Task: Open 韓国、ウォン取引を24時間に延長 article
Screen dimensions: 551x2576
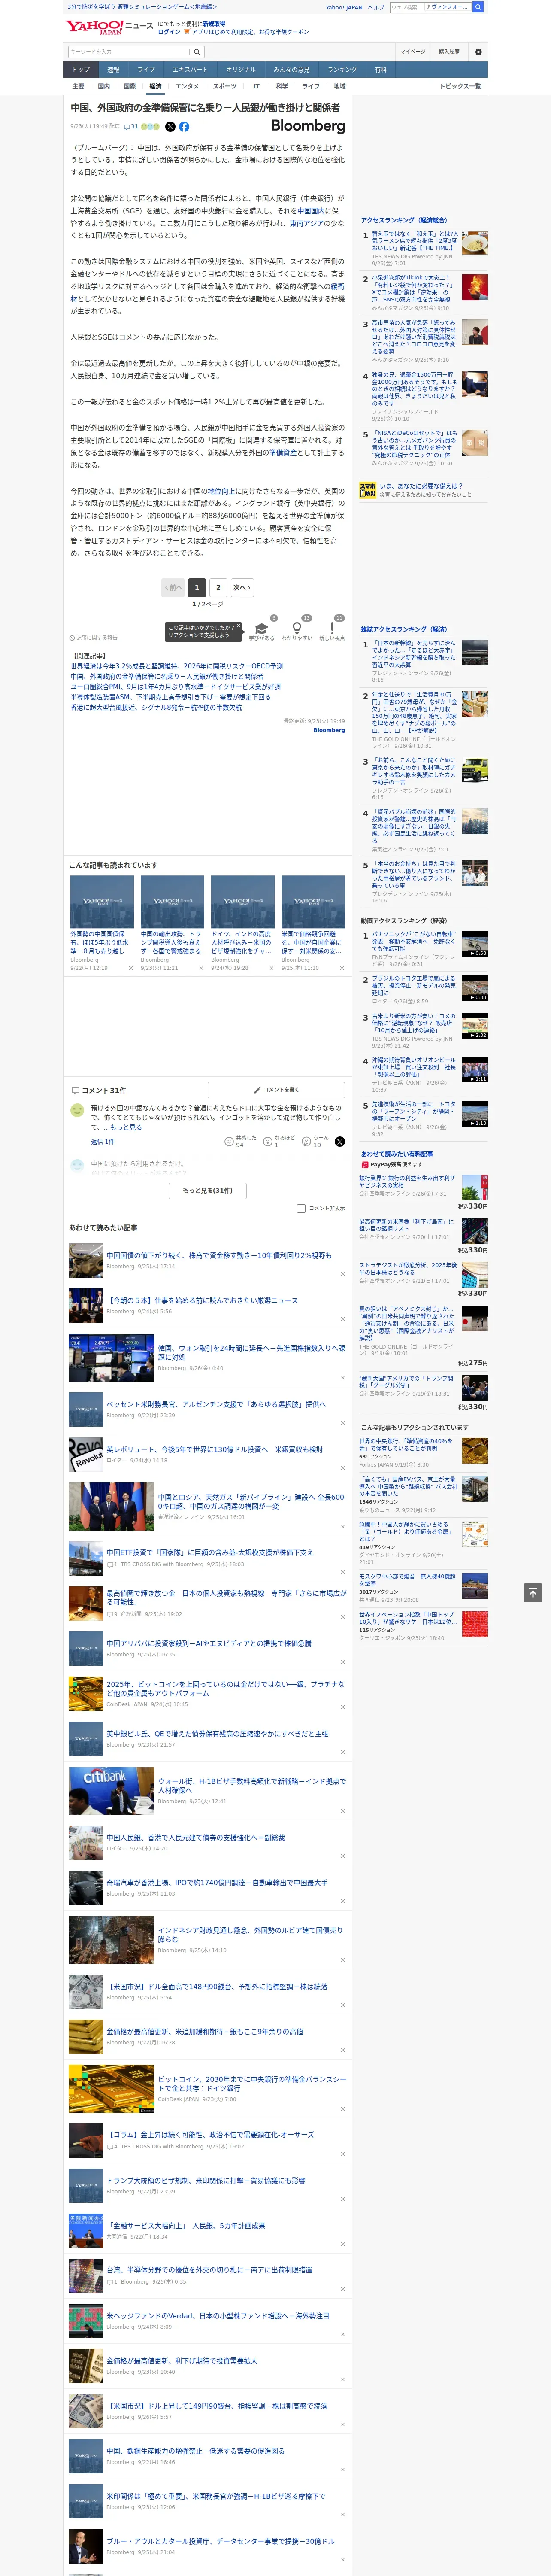Action: coord(251,1352)
